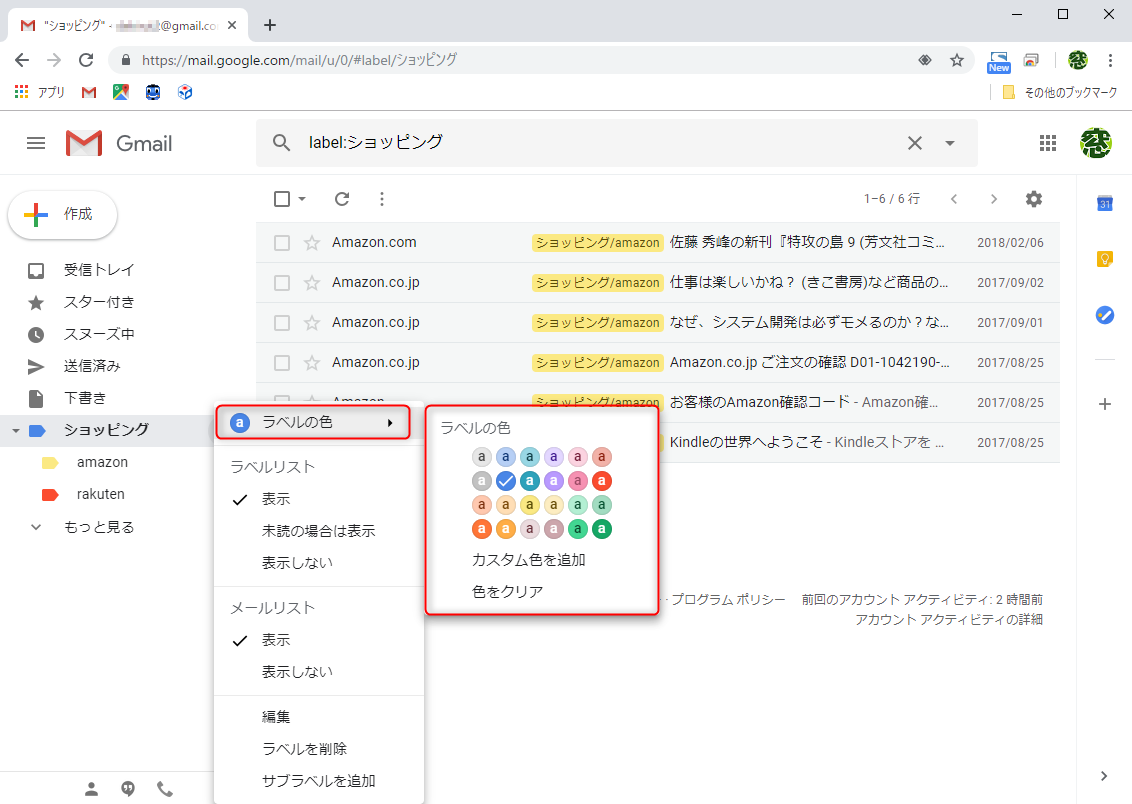Select 未読の場合は表示 under ラベルリスト
Image resolution: width=1132 pixels, height=804 pixels.
pyautogui.click(x=318, y=530)
